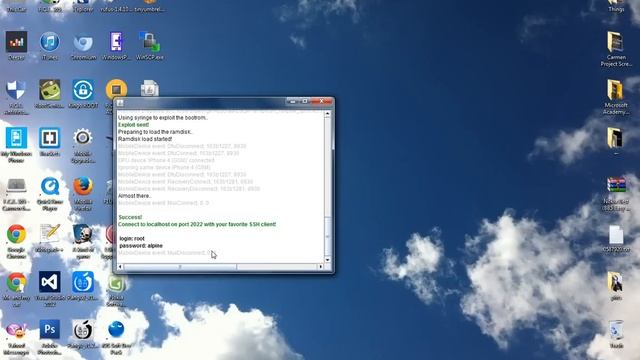Click the 'login: root' text
This screenshot has height=360, width=640.
tap(132, 238)
